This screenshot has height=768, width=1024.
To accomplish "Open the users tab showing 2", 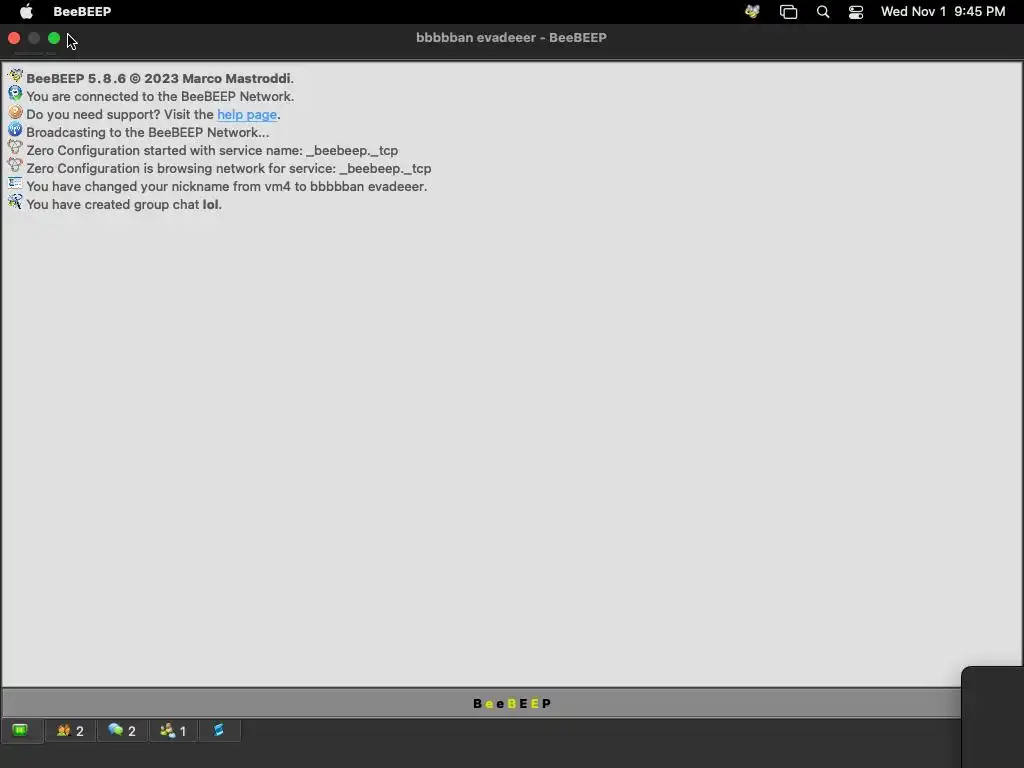I will point(71,730).
